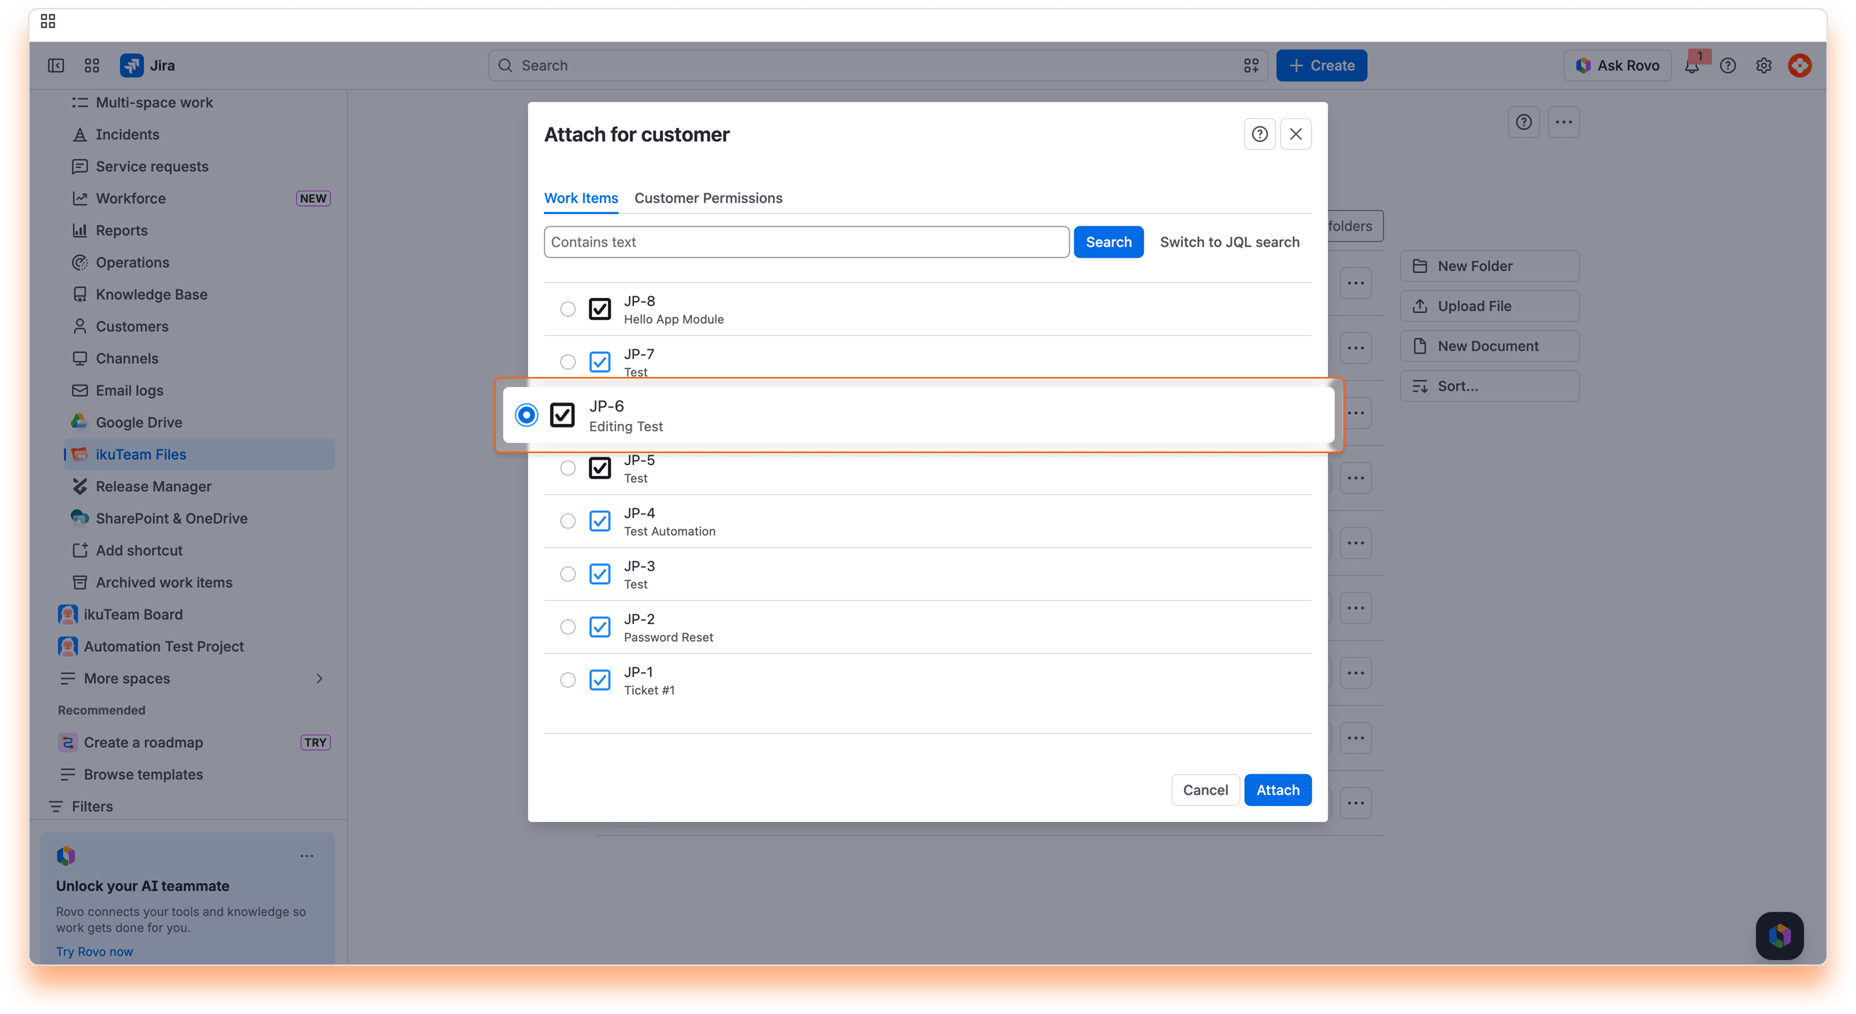1856x1014 pixels.
Task: Click the JP-6 task type icon
Action: point(563,415)
